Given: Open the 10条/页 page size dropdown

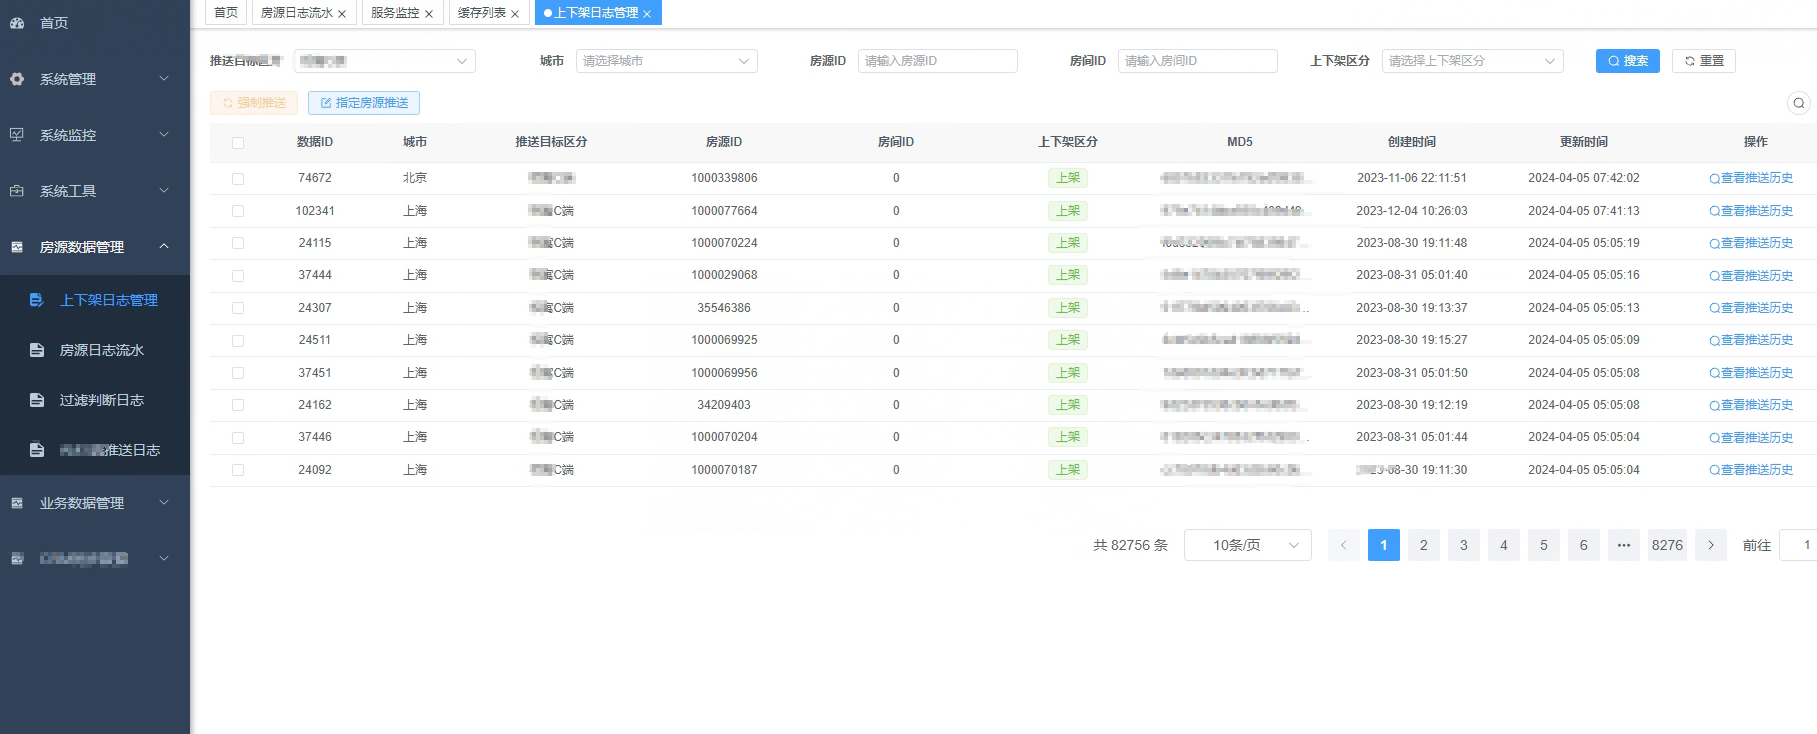Looking at the screenshot, I should (1248, 545).
